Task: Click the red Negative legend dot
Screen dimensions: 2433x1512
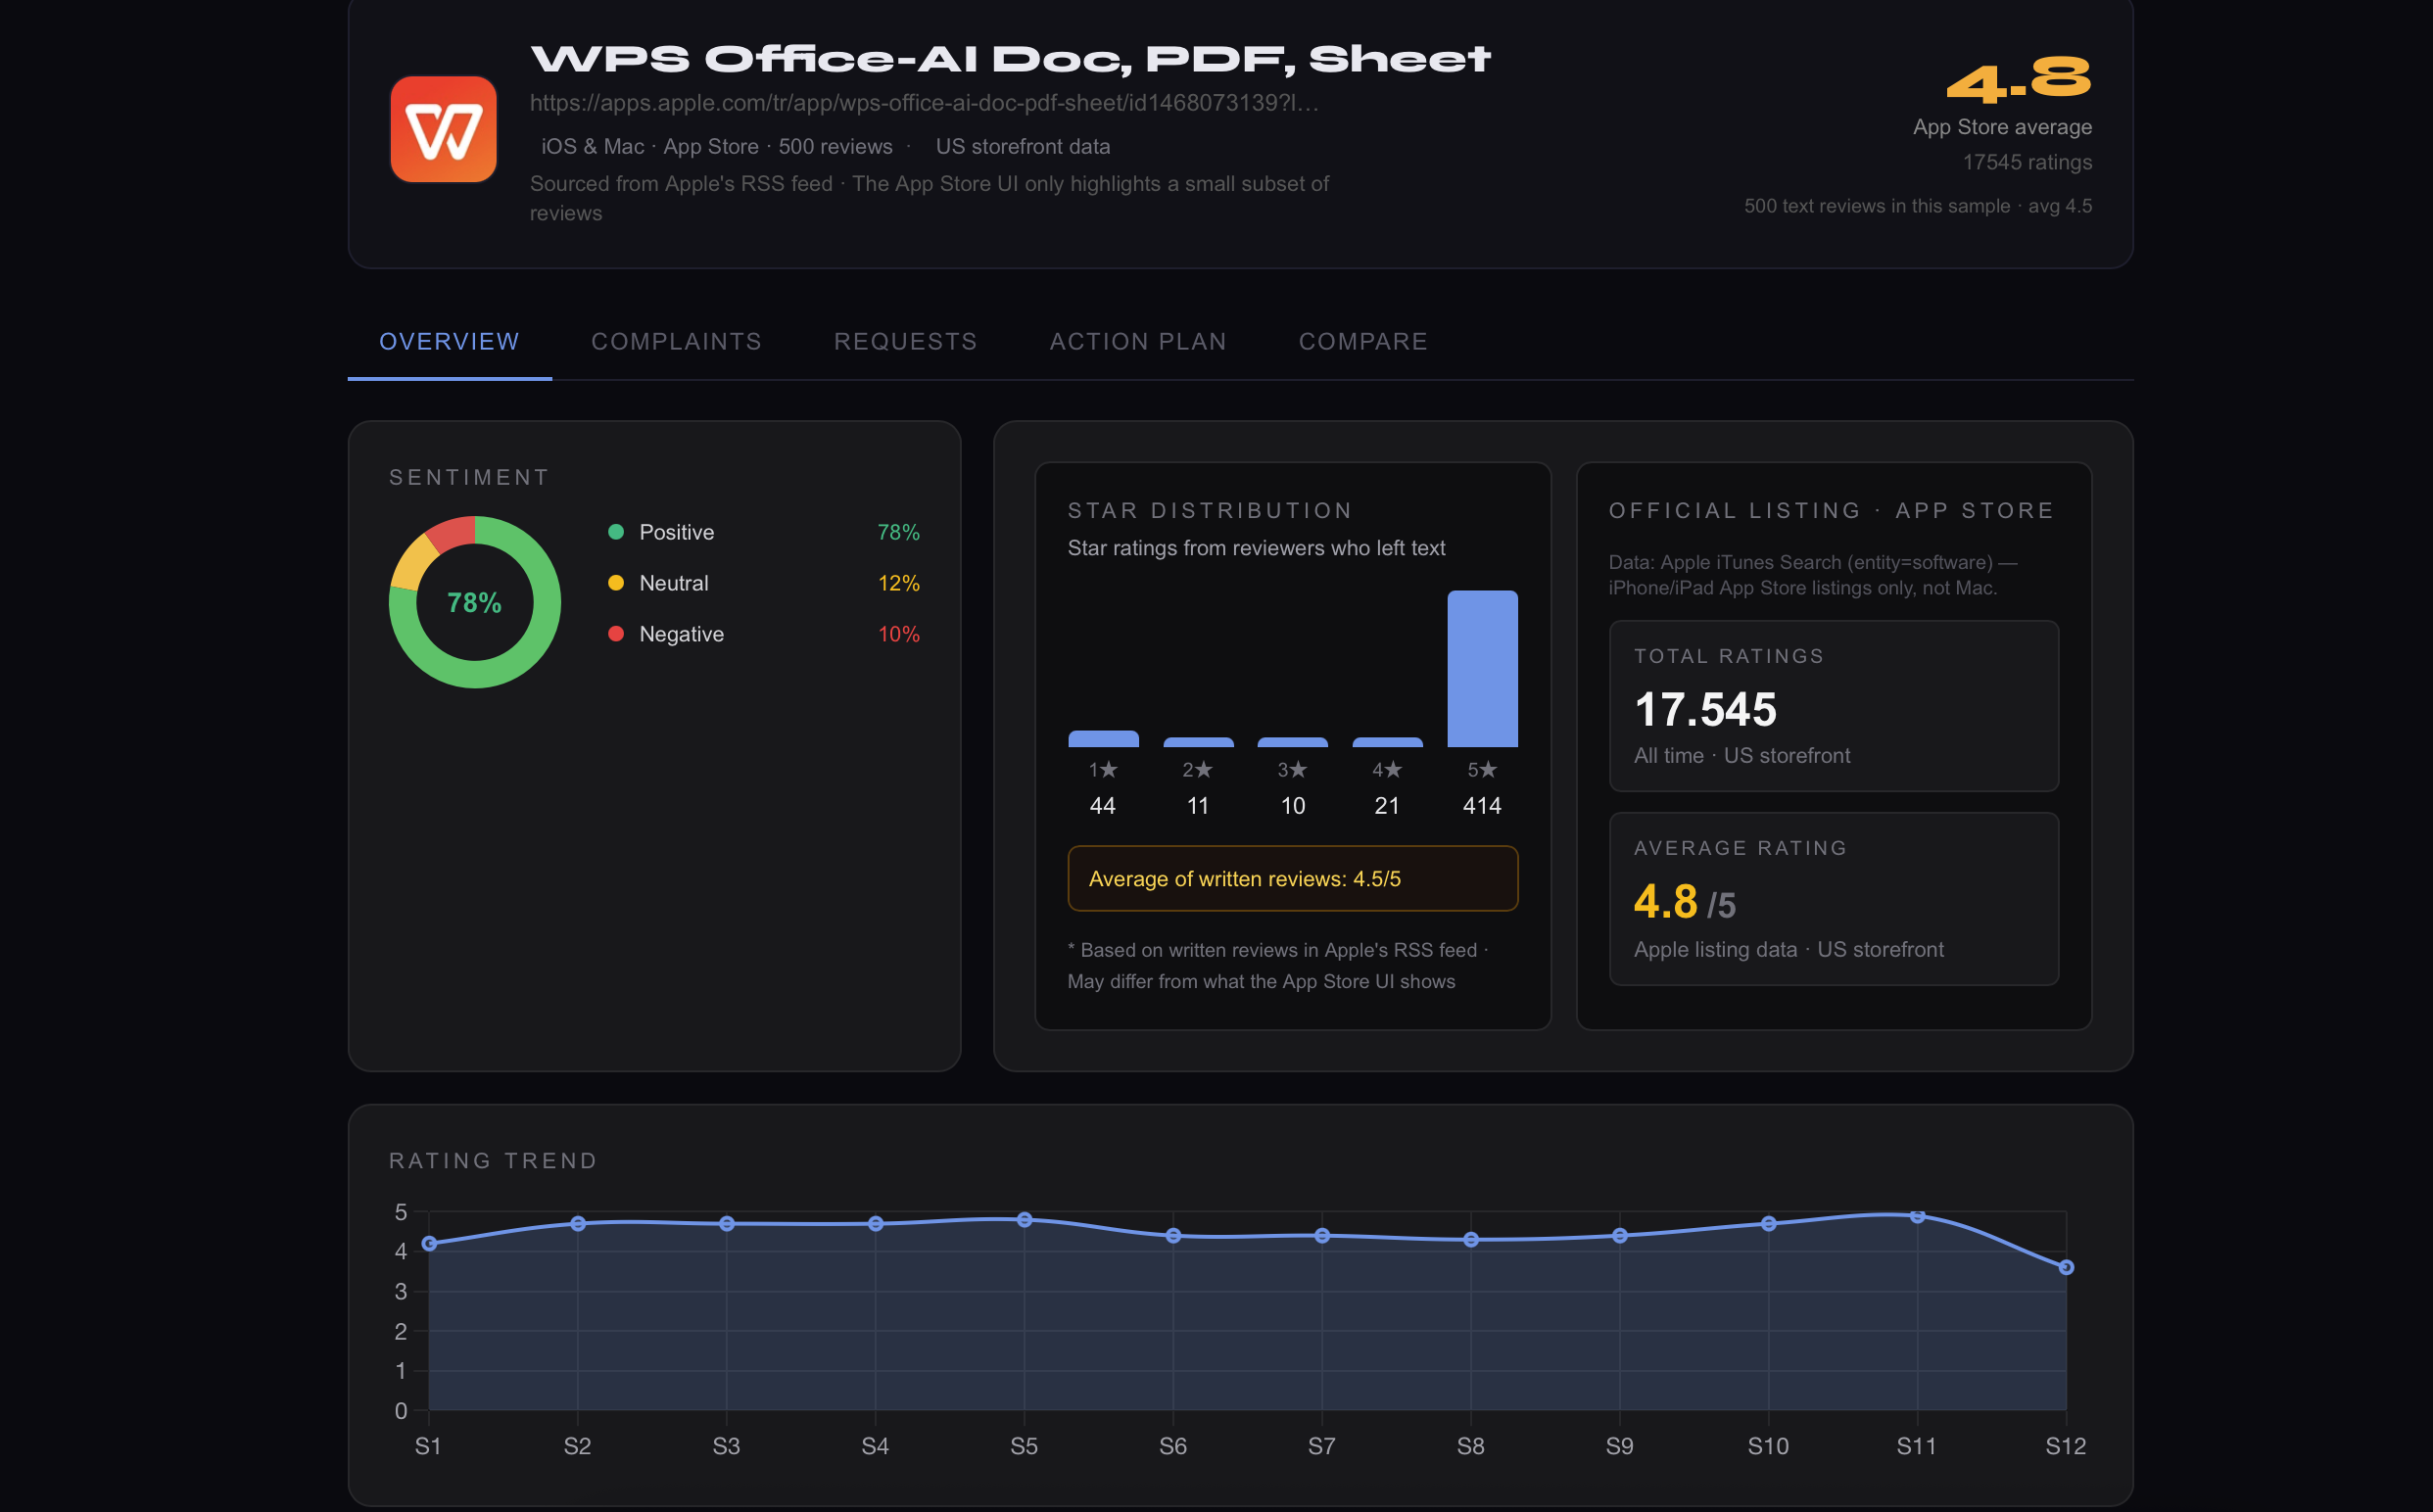Action: coord(616,634)
